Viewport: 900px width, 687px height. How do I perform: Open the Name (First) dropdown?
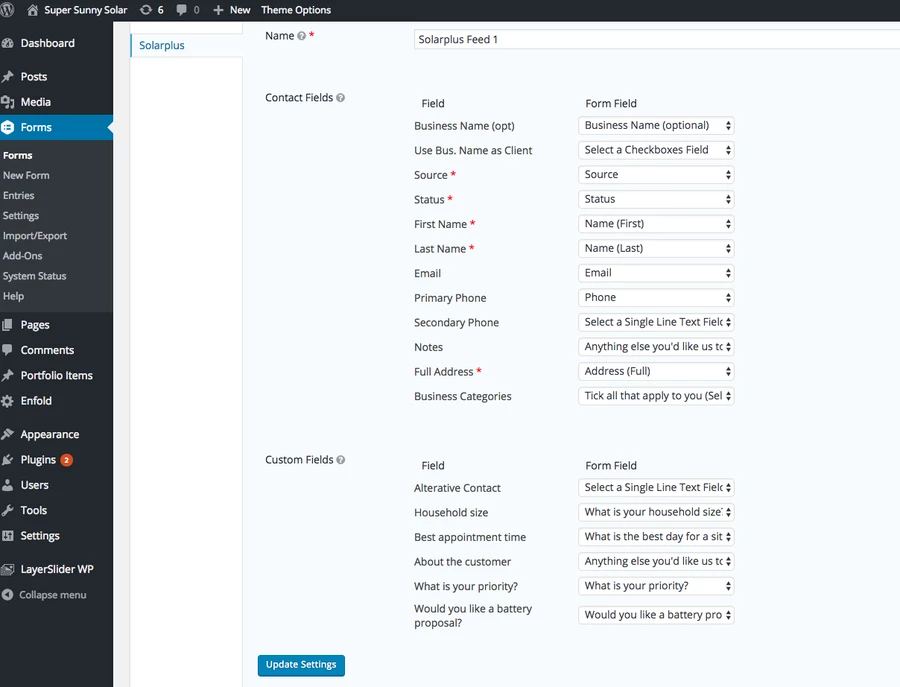click(656, 224)
